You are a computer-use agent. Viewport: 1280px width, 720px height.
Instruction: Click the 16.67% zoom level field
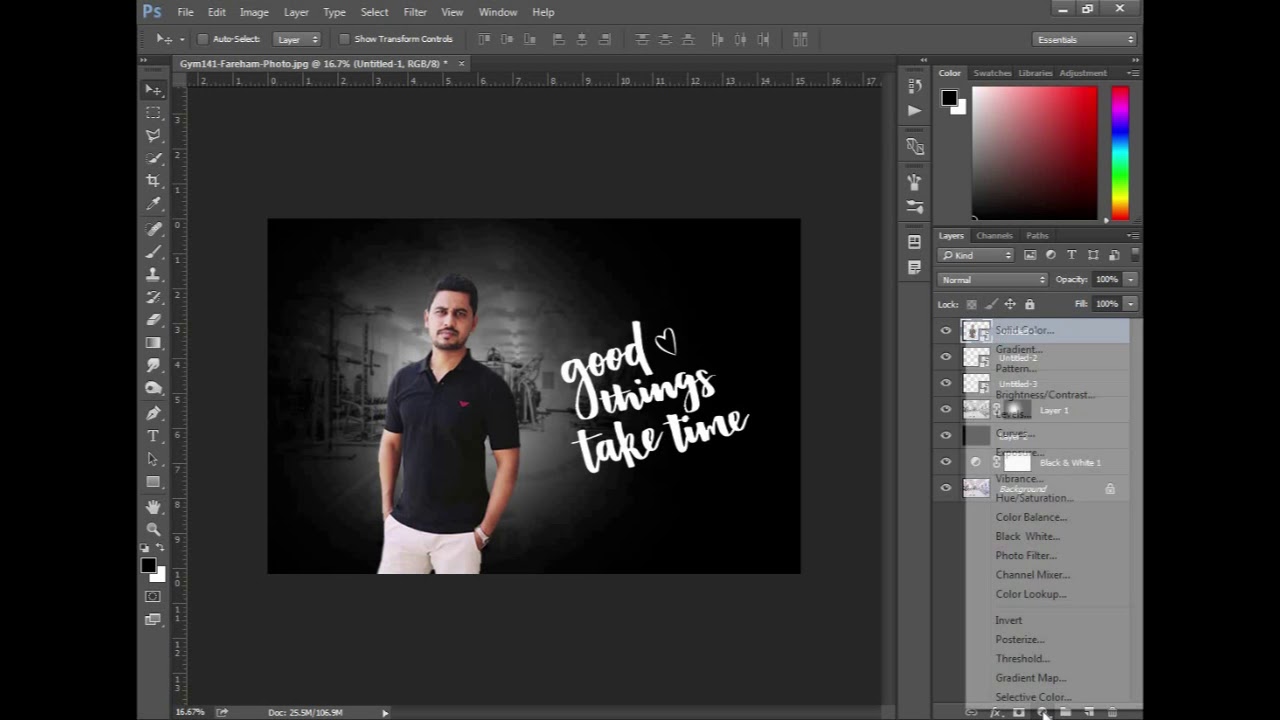pos(190,713)
